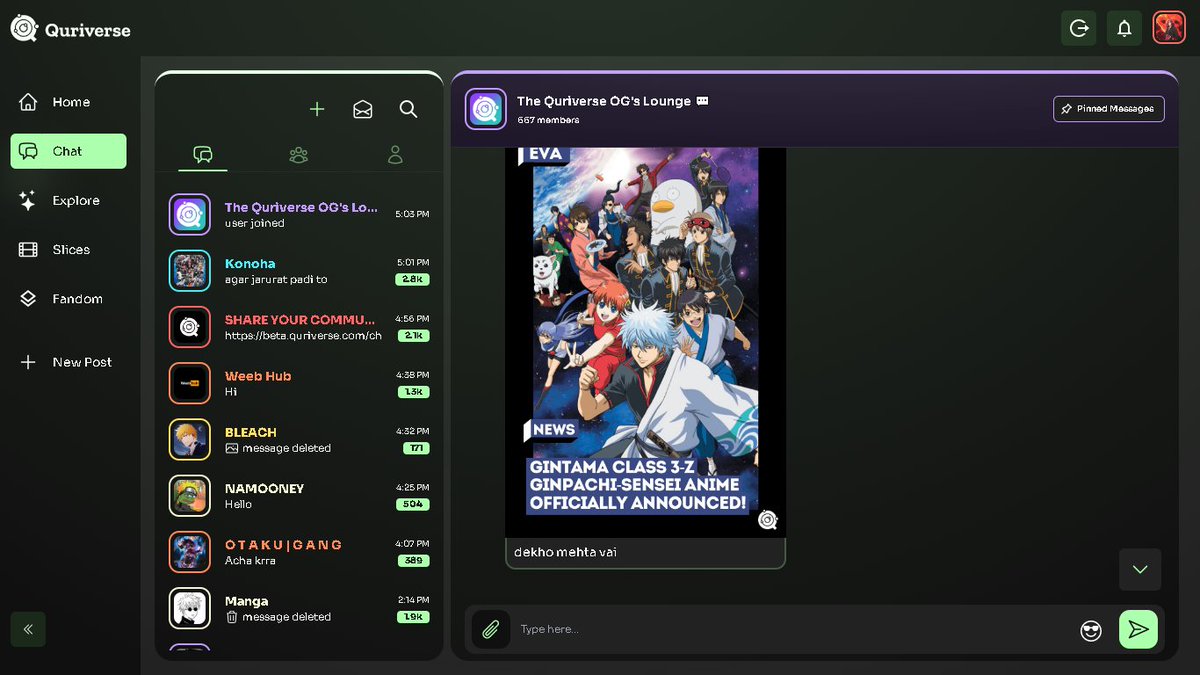Click the 1.9k badge on Manga
Screen dimensions: 1200x675
tap(412, 617)
